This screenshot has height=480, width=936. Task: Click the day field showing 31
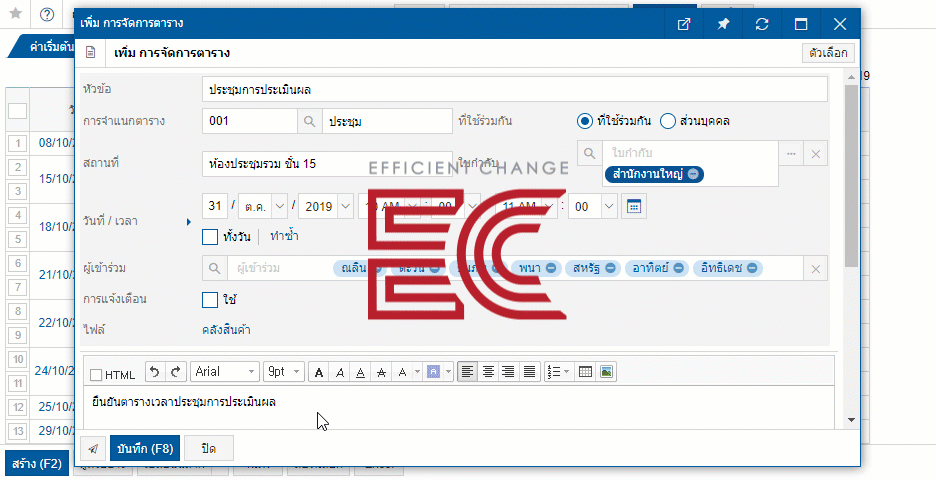click(215, 206)
